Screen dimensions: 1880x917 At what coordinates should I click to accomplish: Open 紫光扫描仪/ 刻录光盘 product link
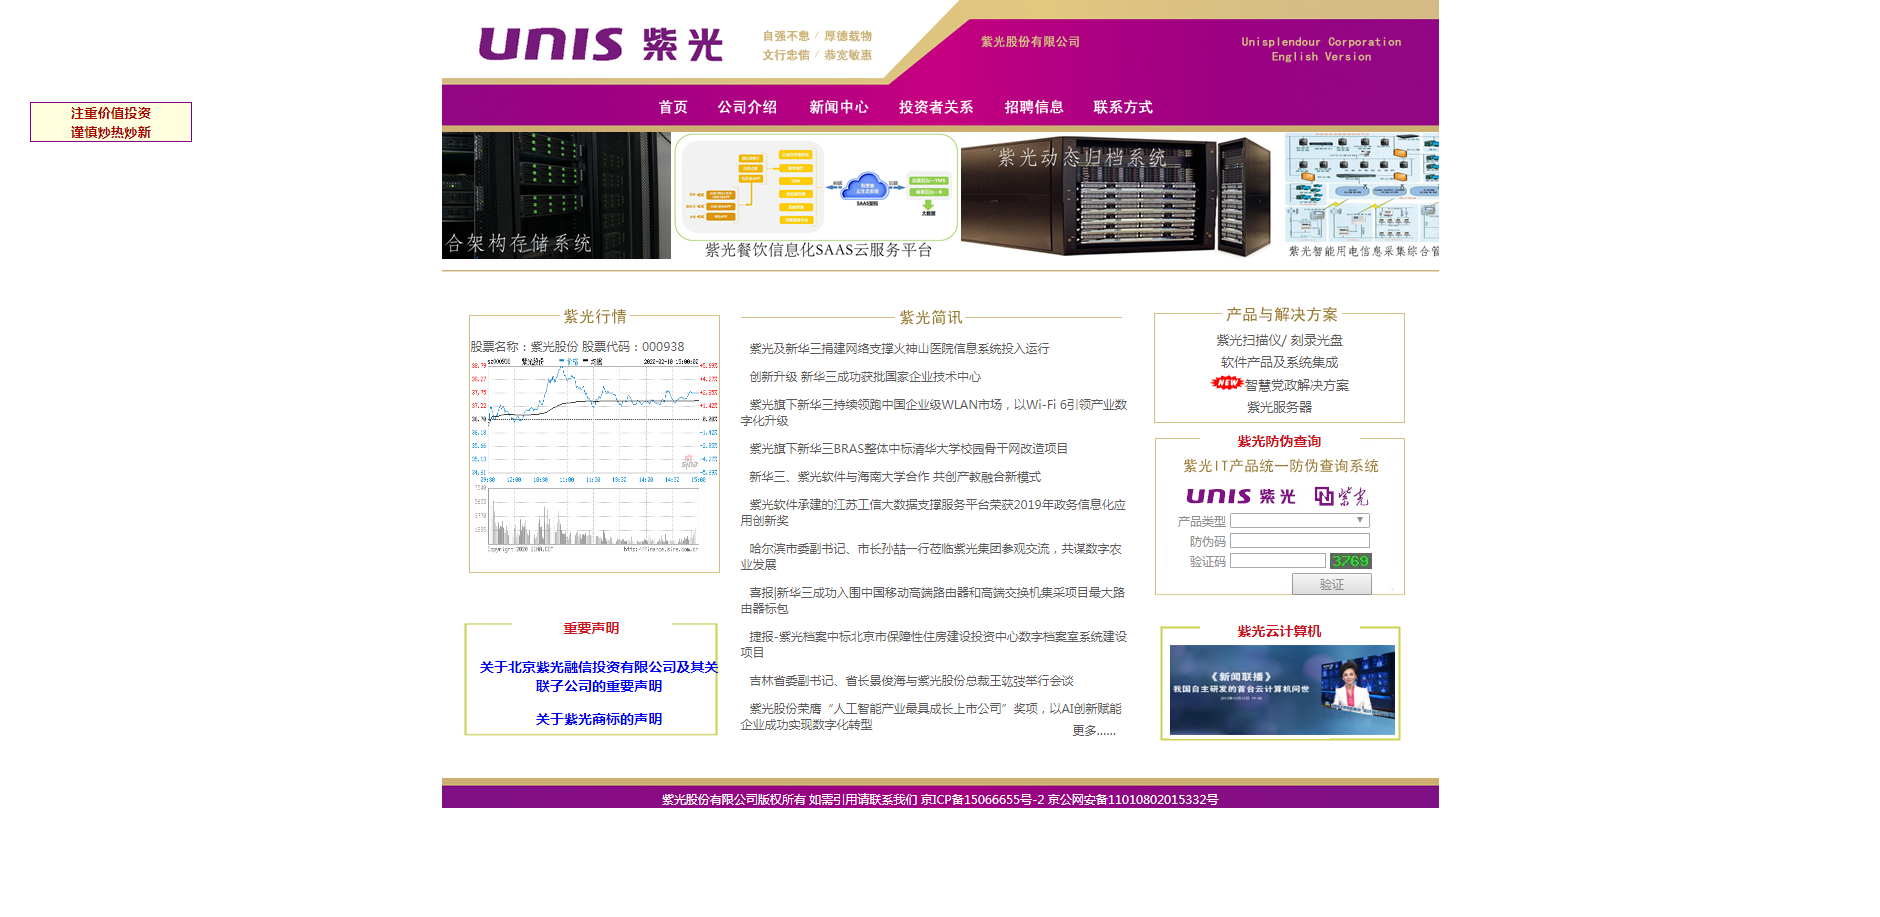[1279, 341]
